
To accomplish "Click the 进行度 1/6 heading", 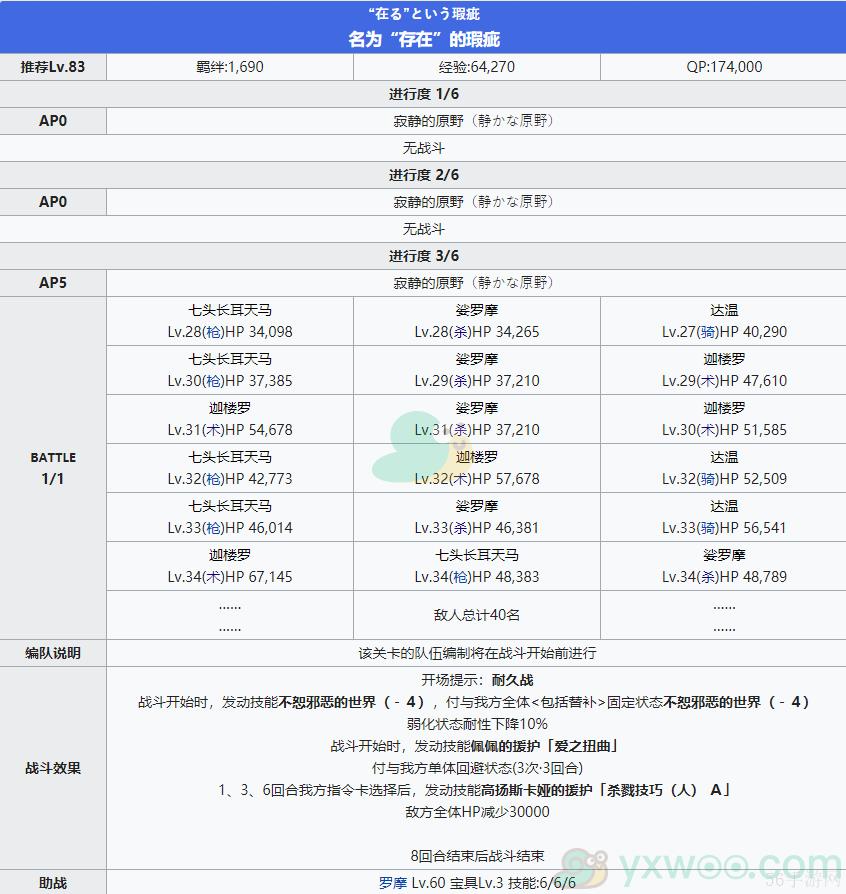I will pyautogui.click(x=424, y=94).
